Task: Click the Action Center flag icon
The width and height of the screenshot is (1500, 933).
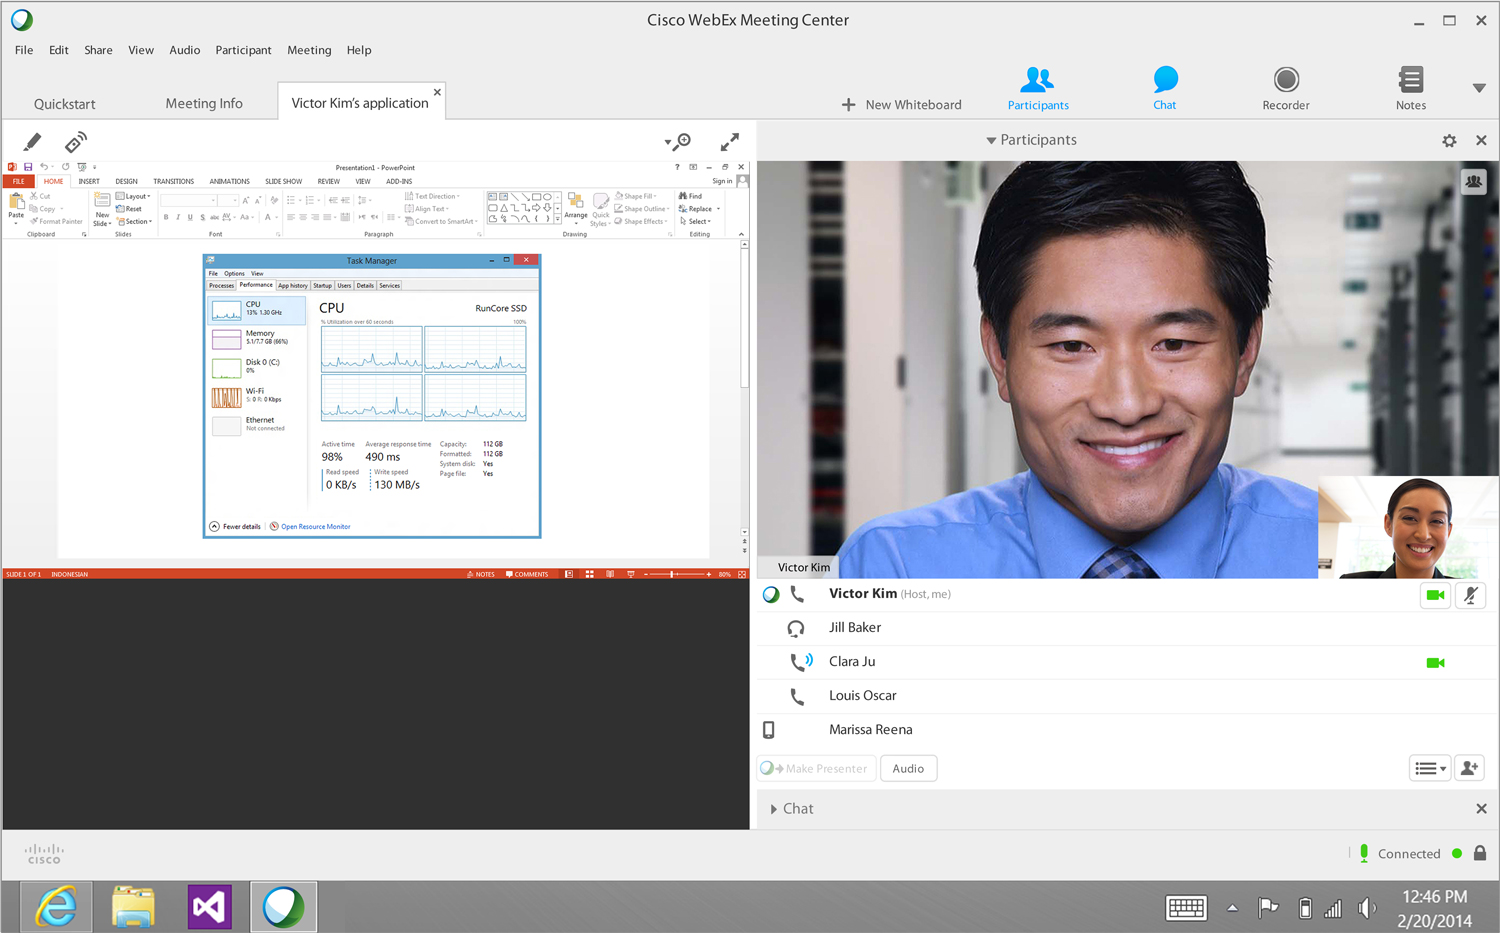Action: (x=1268, y=908)
